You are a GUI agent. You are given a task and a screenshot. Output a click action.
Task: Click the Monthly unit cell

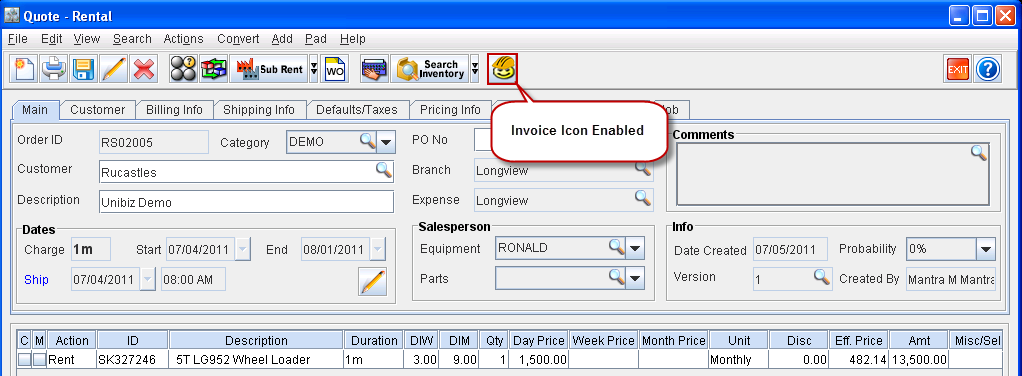pyautogui.click(x=738, y=359)
